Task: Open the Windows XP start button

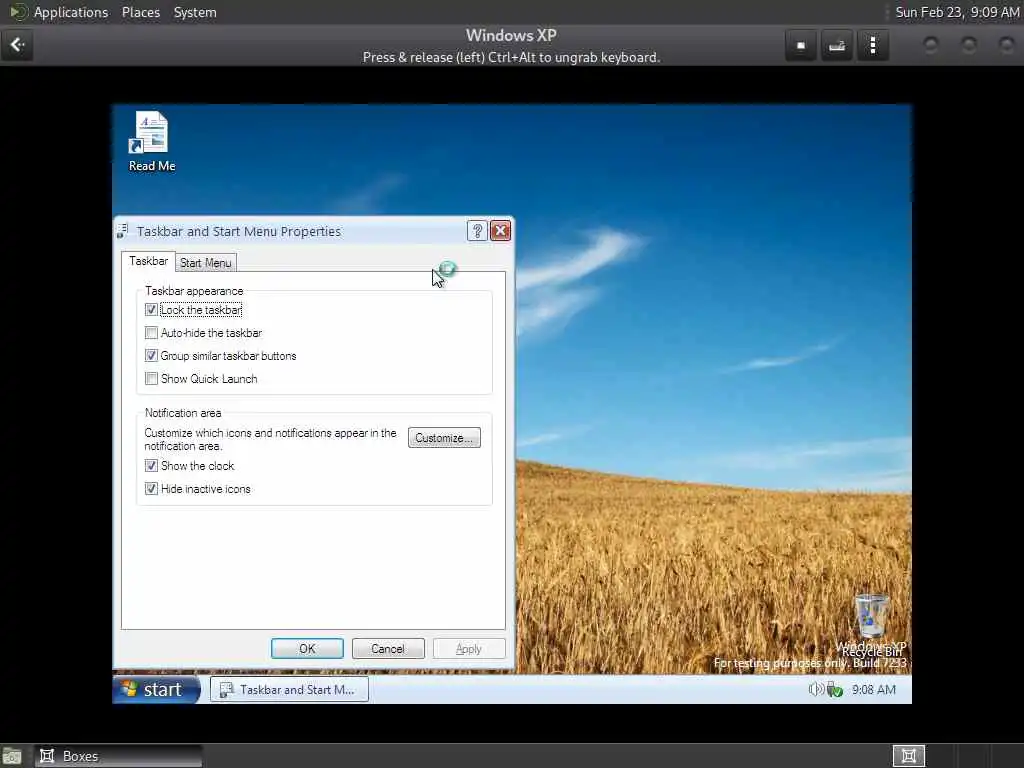Action: [x=157, y=690]
